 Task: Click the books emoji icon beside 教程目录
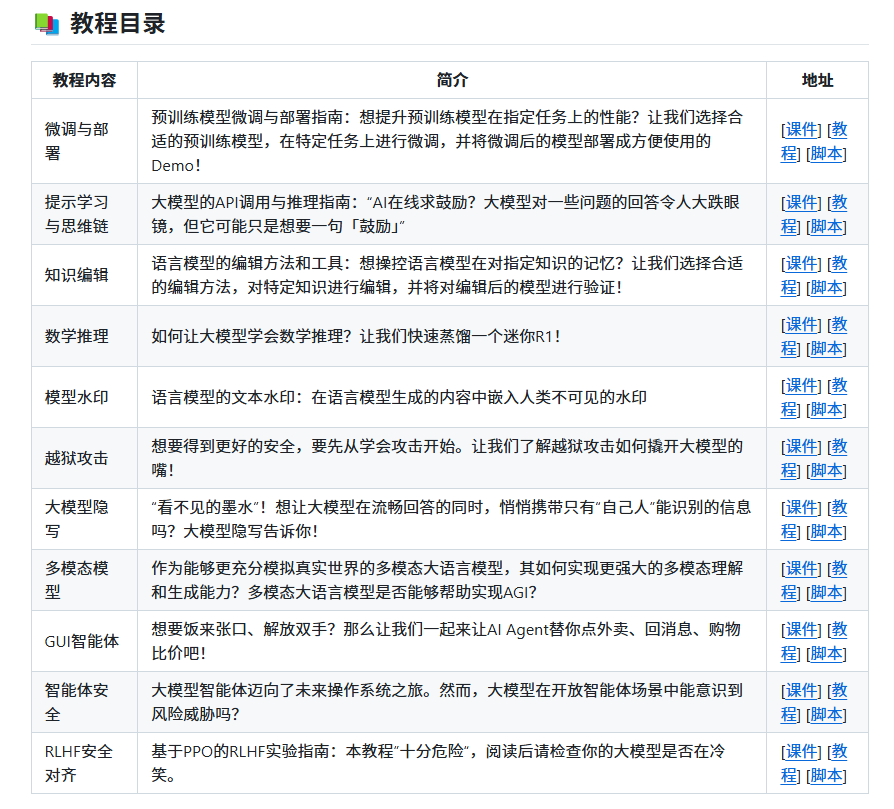click(46, 23)
